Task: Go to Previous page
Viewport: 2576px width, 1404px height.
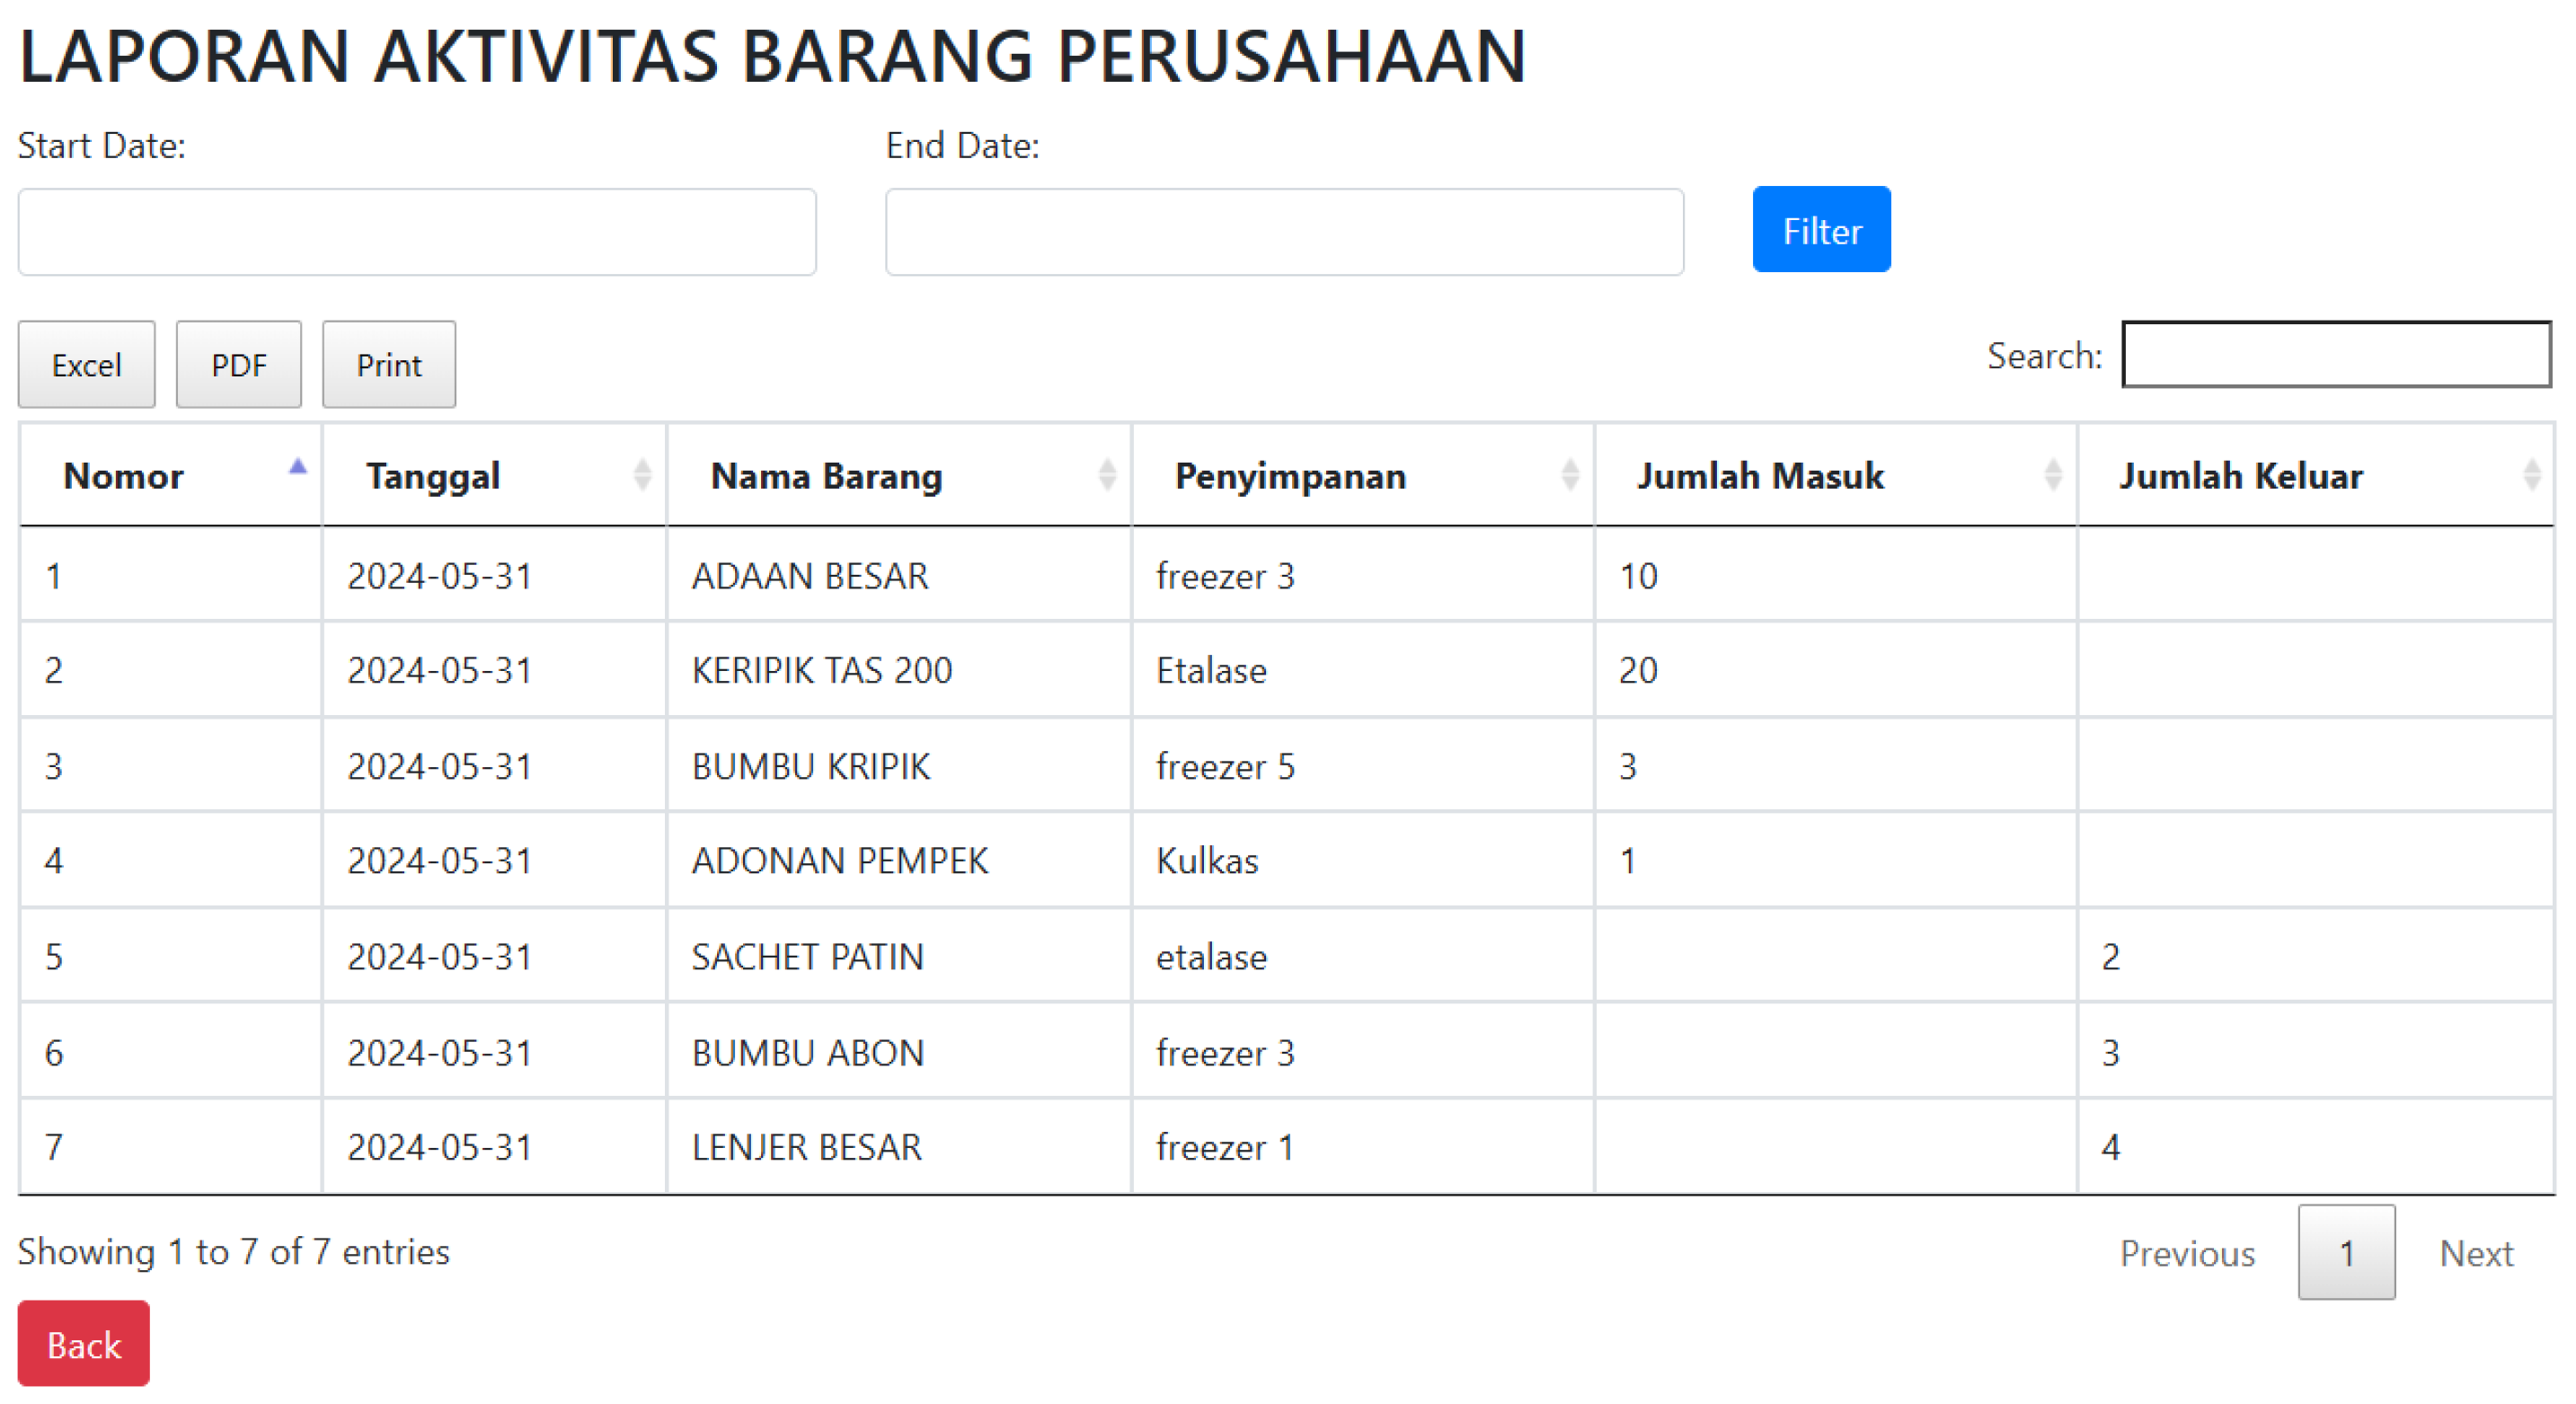Action: [x=2186, y=1253]
